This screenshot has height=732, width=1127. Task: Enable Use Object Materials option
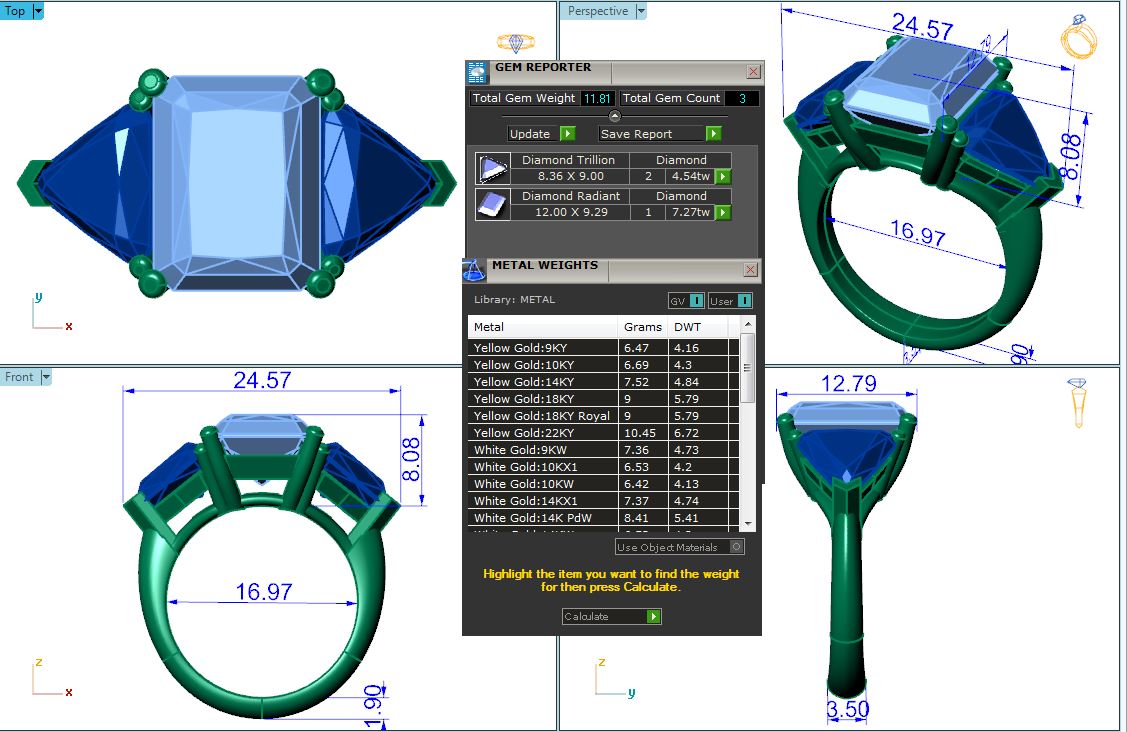pyautogui.click(x=737, y=547)
